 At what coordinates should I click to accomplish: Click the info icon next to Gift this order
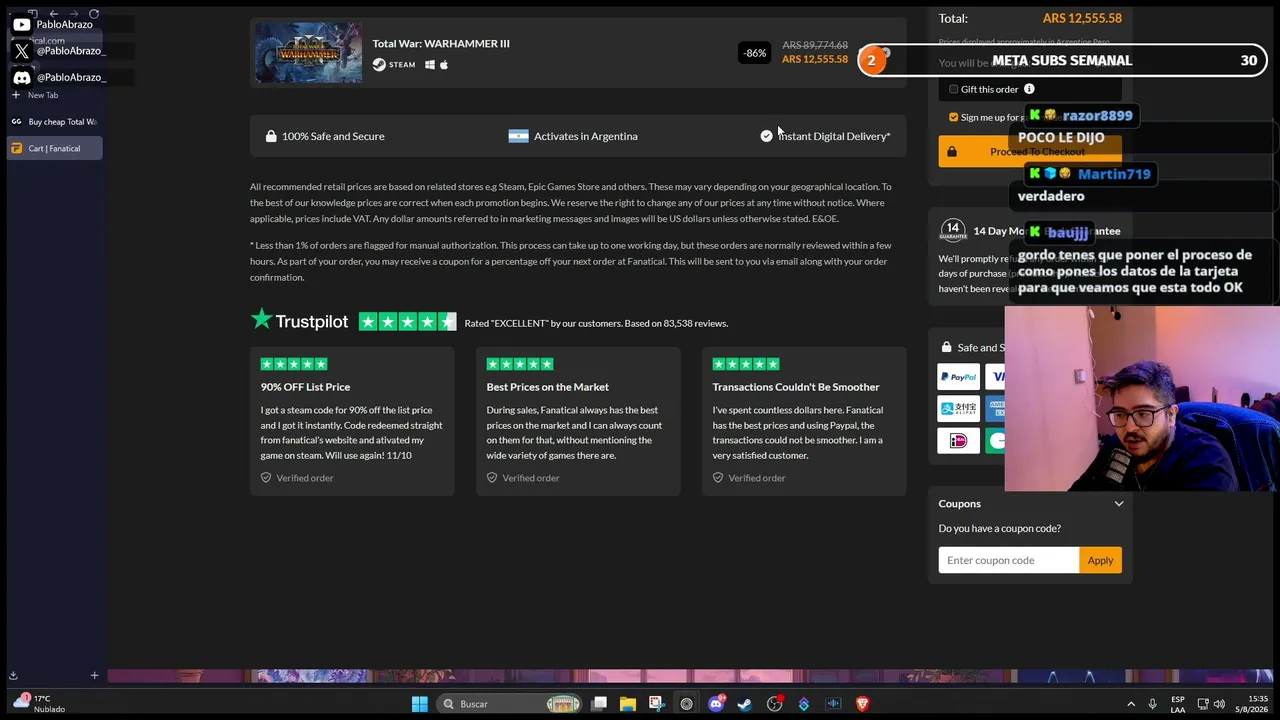pyautogui.click(x=1029, y=89)
